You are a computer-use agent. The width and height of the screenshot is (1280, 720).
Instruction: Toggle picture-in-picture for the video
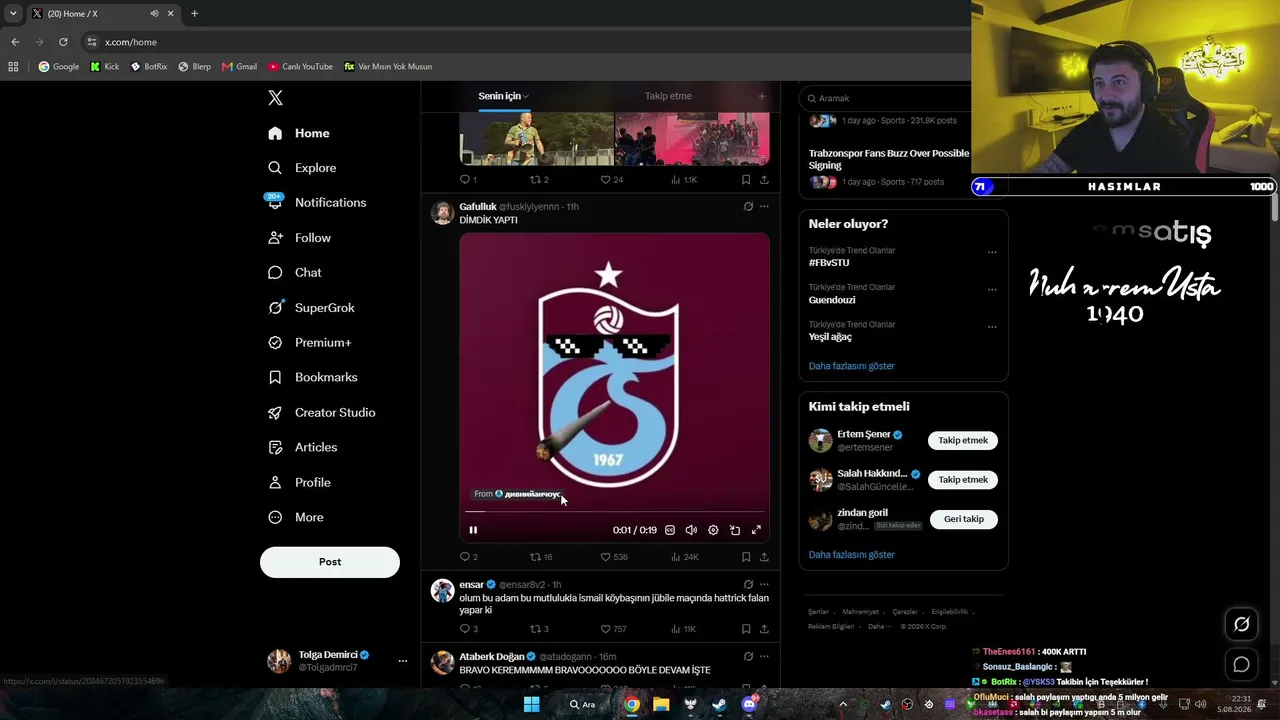coord(735,530)
